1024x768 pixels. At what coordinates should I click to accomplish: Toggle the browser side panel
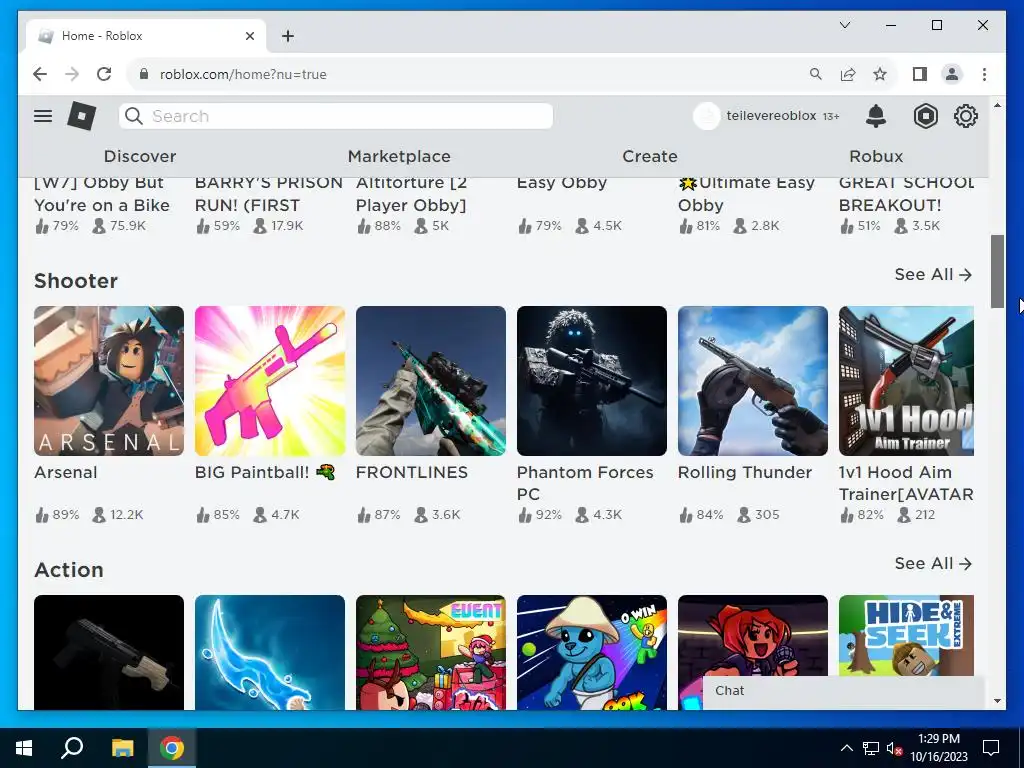[x=920, y=74]
